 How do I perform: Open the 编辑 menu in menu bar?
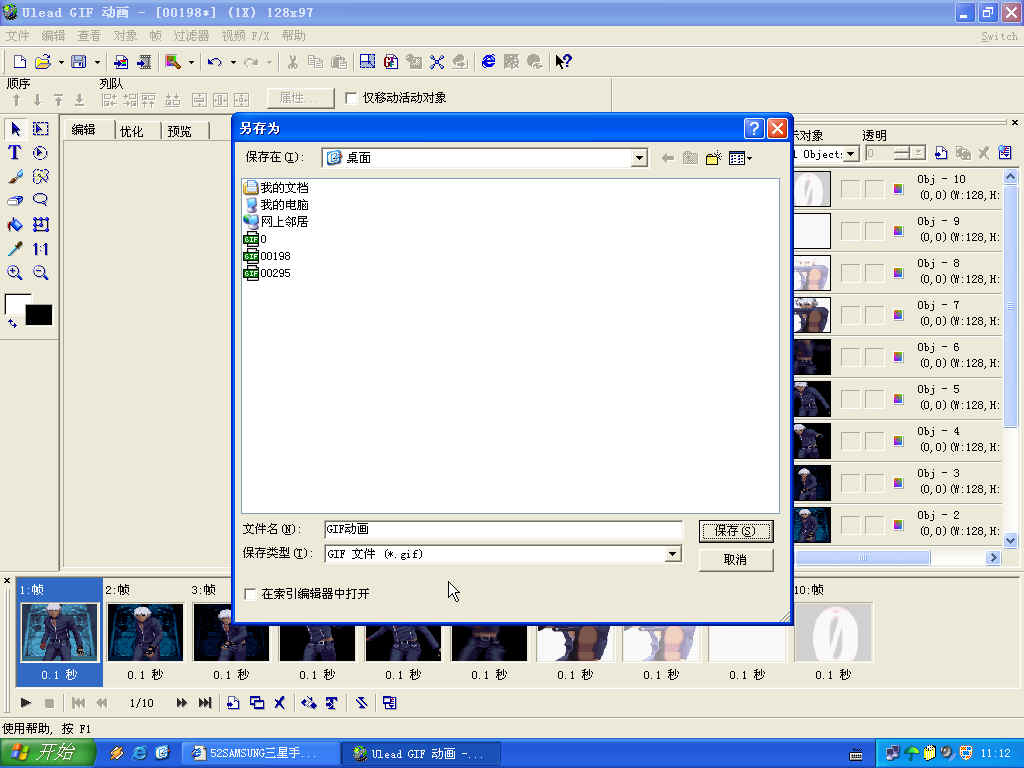[53, 36]
